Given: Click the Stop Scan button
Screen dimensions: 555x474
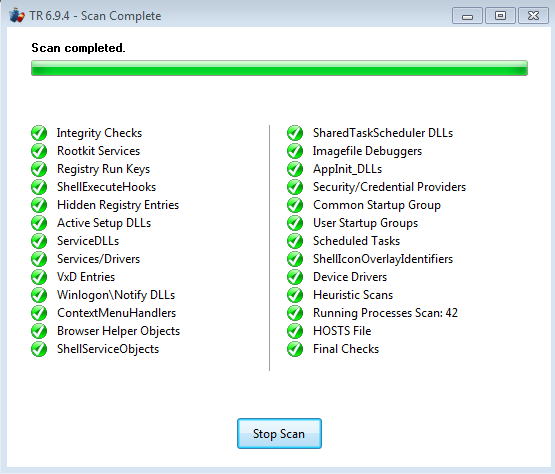Looking at the screenshot, I should click(x=279, y=433).
